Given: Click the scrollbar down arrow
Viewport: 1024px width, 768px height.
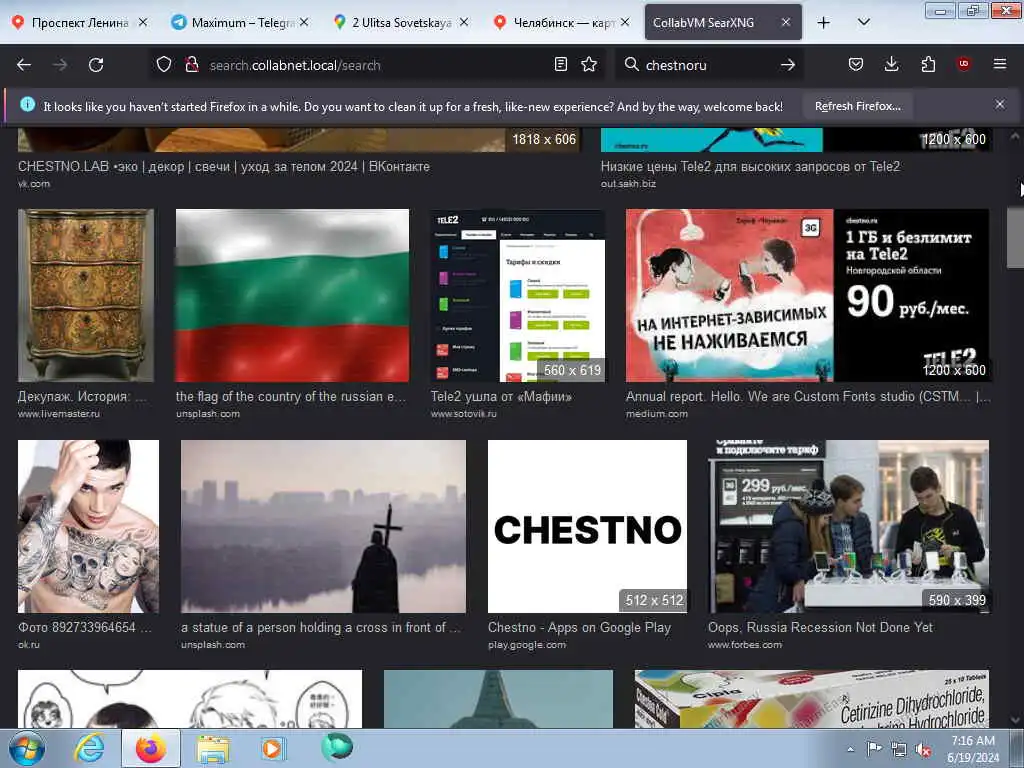Looking at the screenshot, I should pyautogui.click(x=1014, y=720).
